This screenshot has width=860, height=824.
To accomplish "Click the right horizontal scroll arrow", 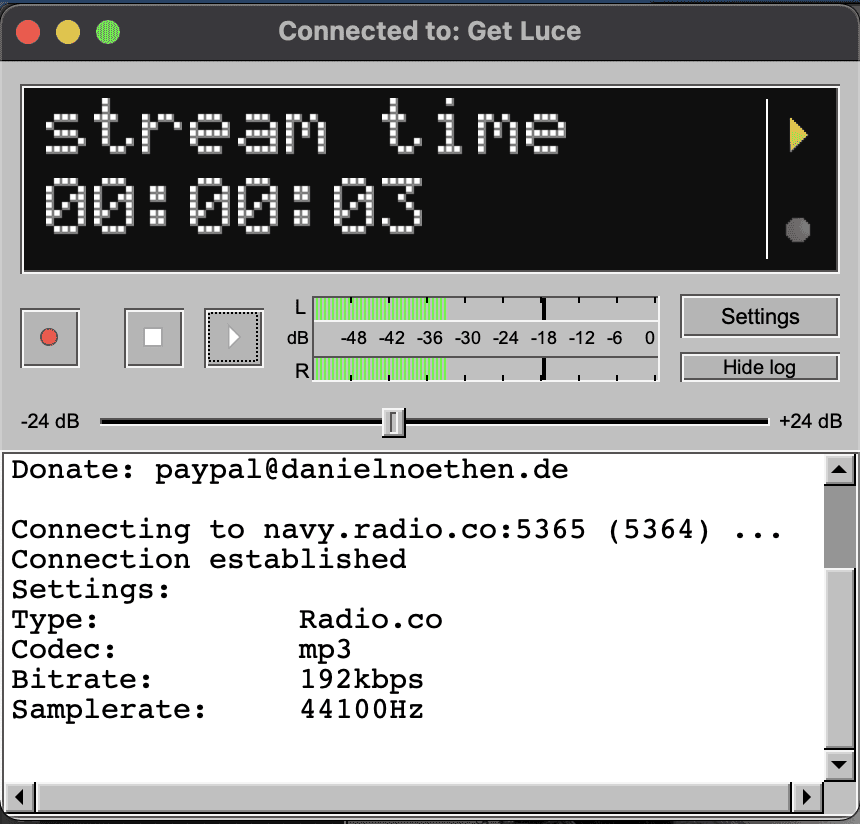I will [808, 797].
